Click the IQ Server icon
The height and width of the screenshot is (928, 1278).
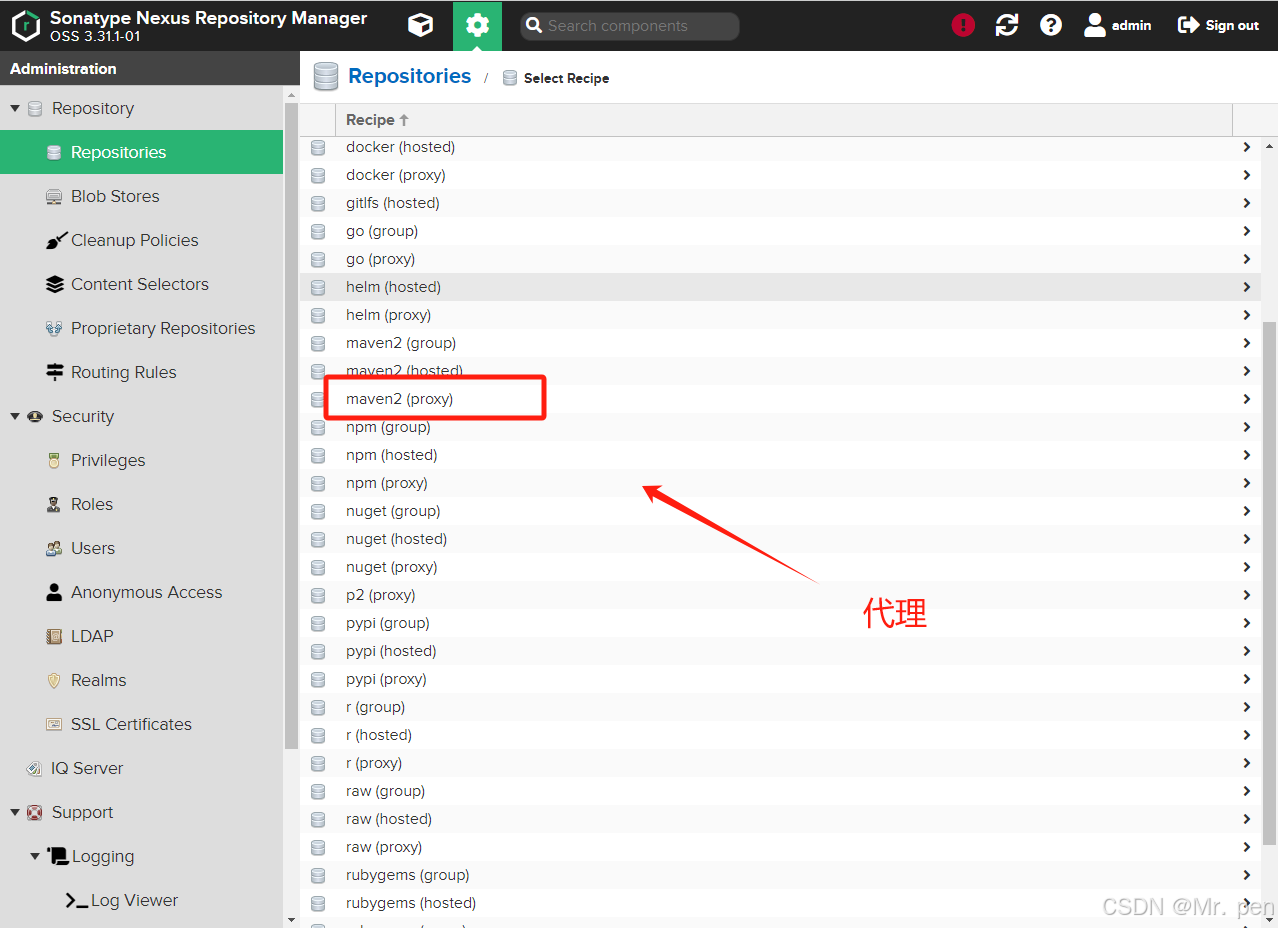click(35, 769)
